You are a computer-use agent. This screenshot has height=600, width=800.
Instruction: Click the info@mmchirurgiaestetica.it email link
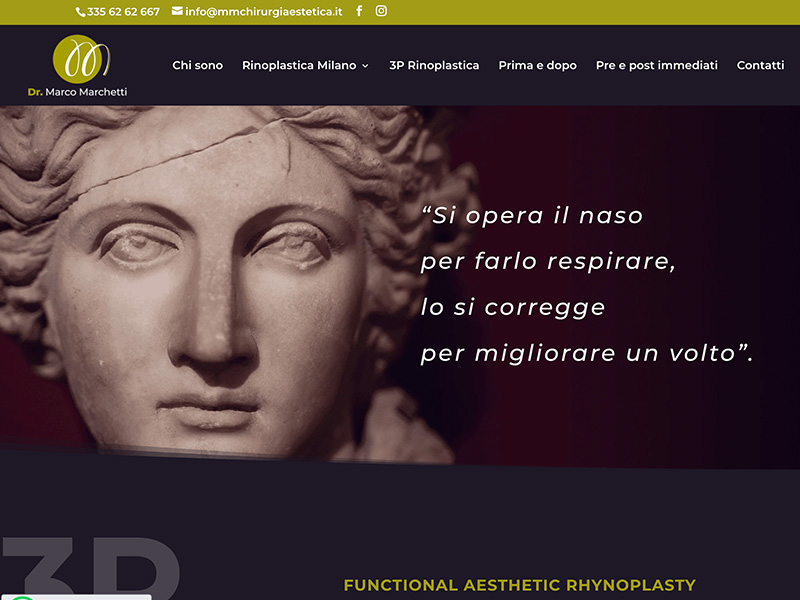[x=264, y=12]
